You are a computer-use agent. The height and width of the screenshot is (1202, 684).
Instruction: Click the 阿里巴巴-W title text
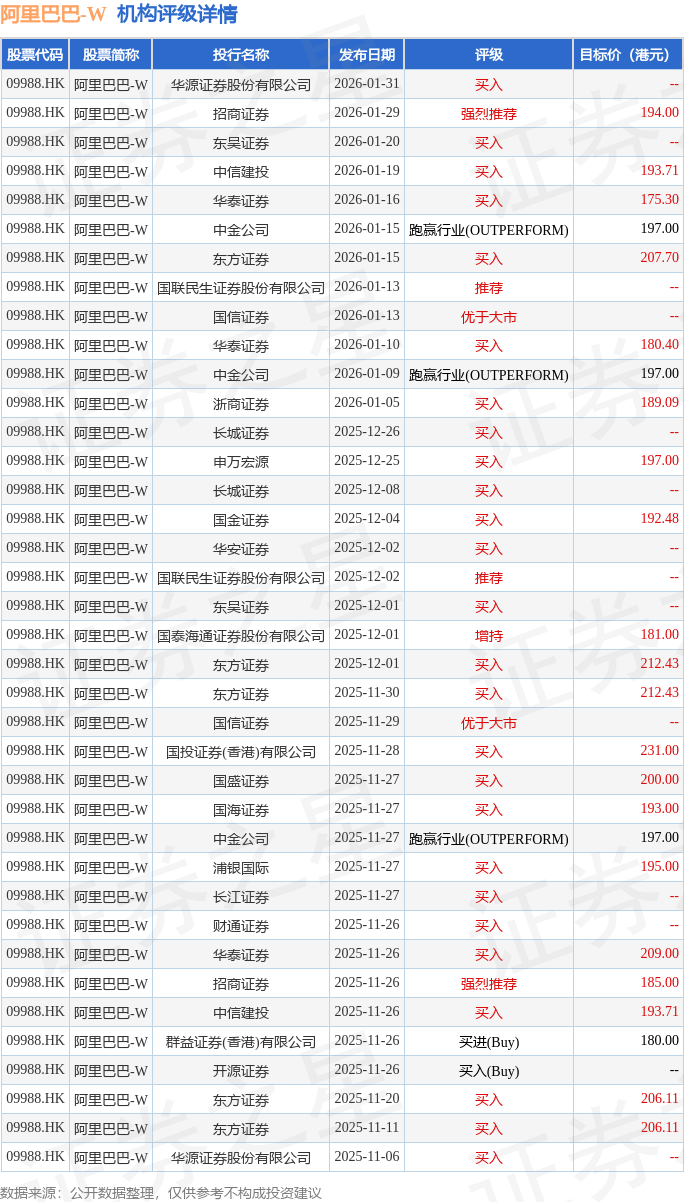tap(53, 14)
